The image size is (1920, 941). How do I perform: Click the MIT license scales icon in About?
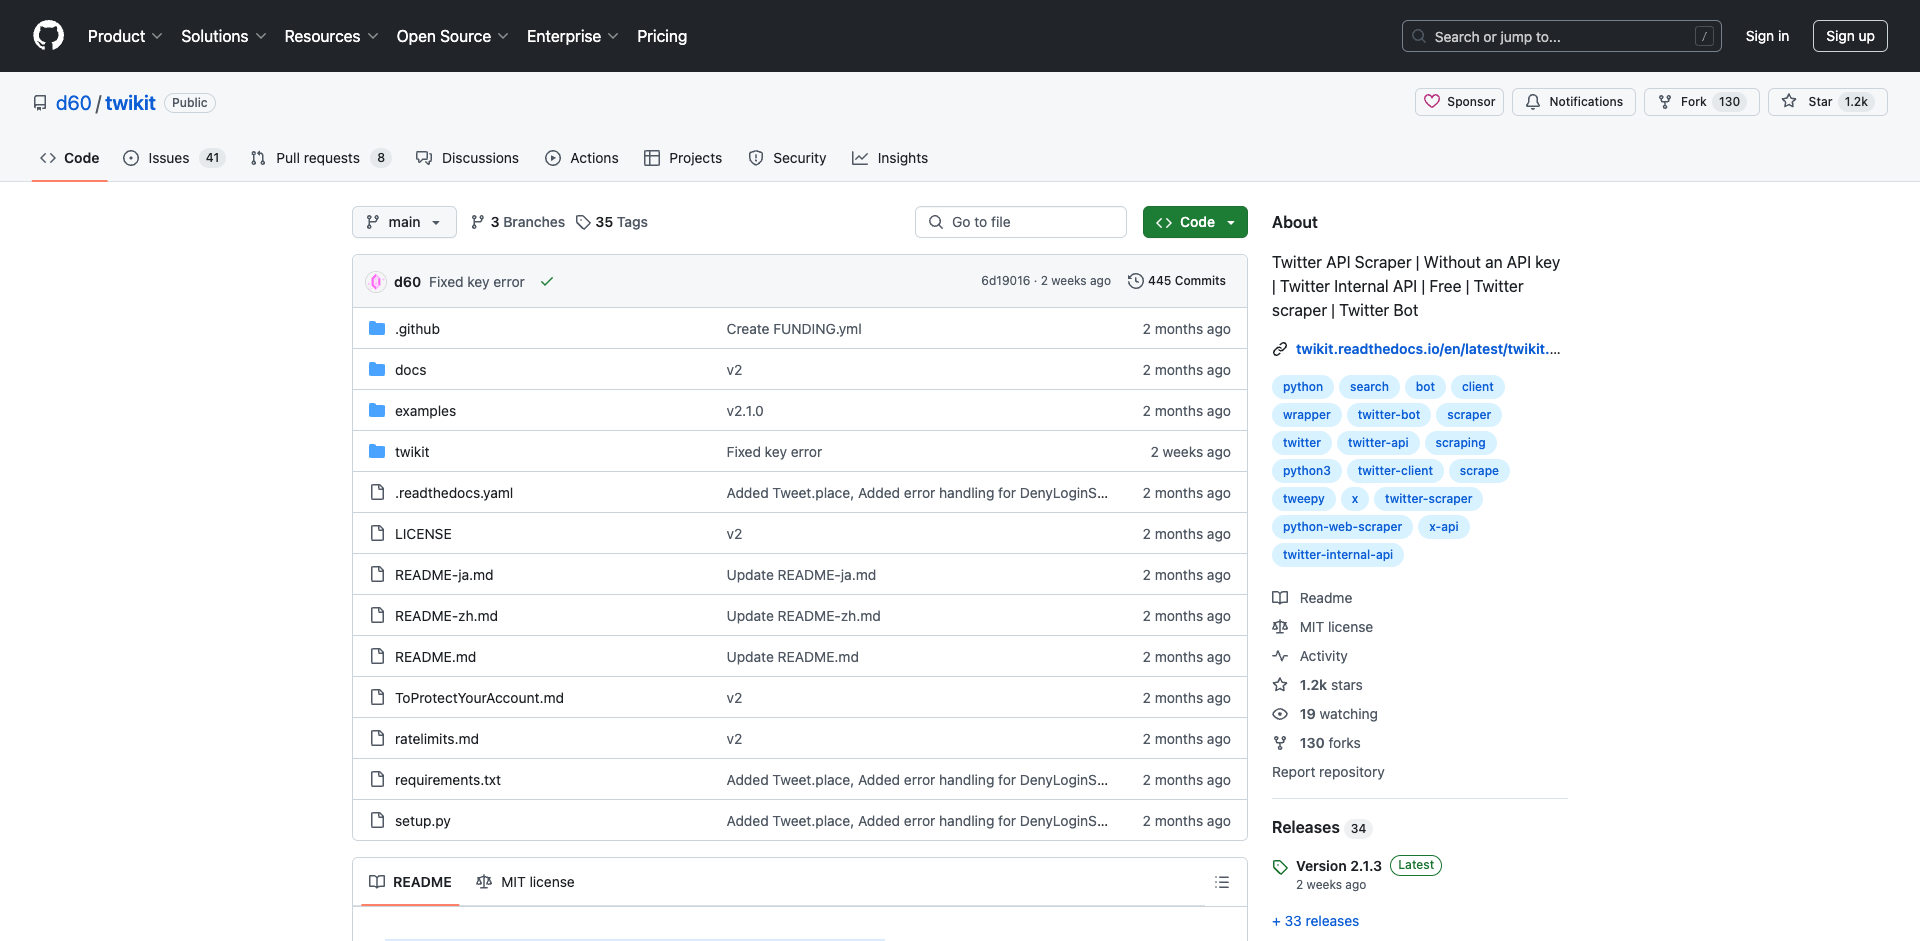1280,627
